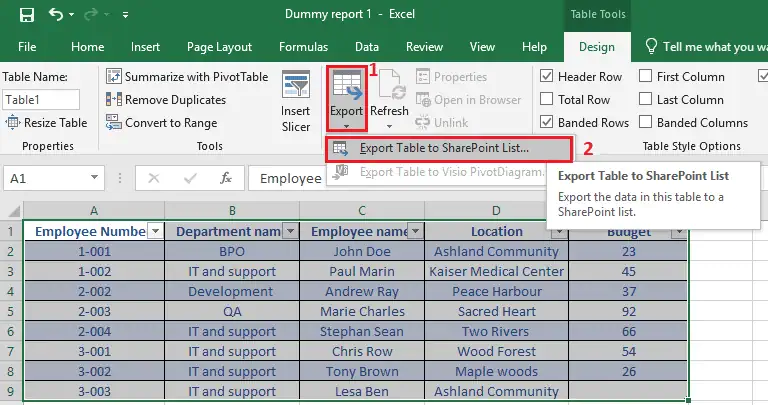Click the Undo arrow icon
The image size is (768, 405).
pyautogui.click(x=56, y=15)
